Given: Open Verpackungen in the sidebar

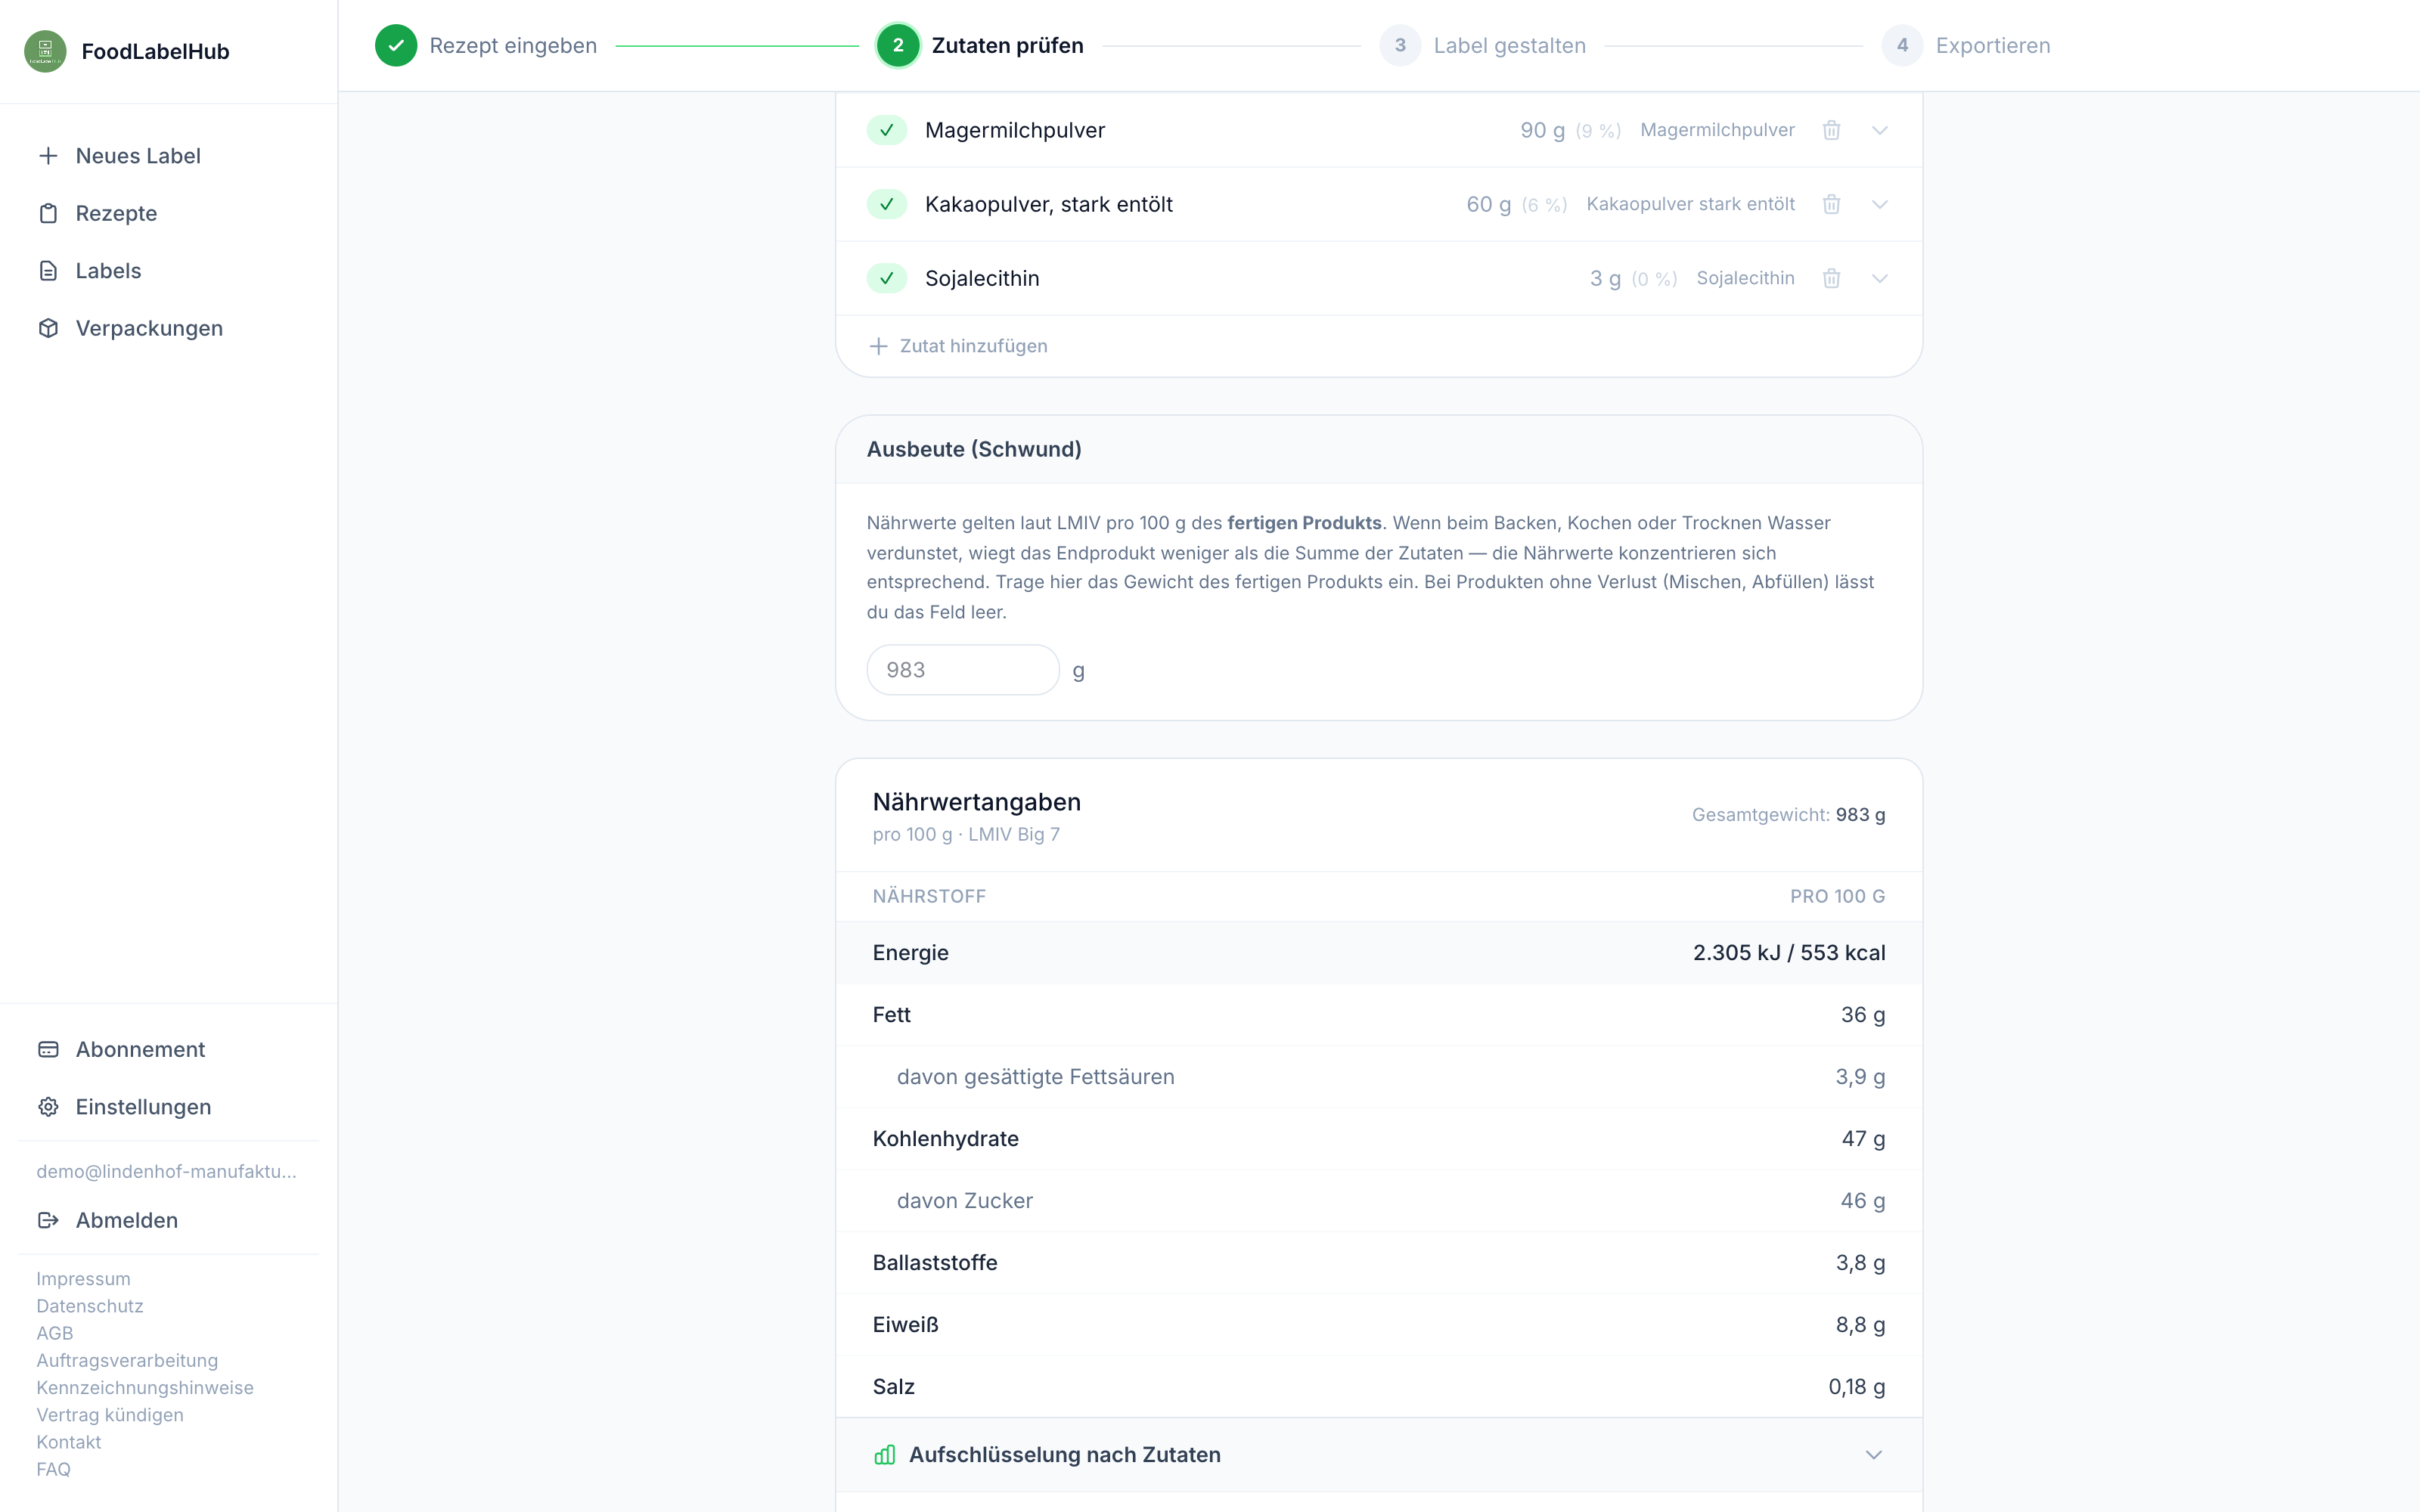Looking at the screenshot, I should (168, 328).
